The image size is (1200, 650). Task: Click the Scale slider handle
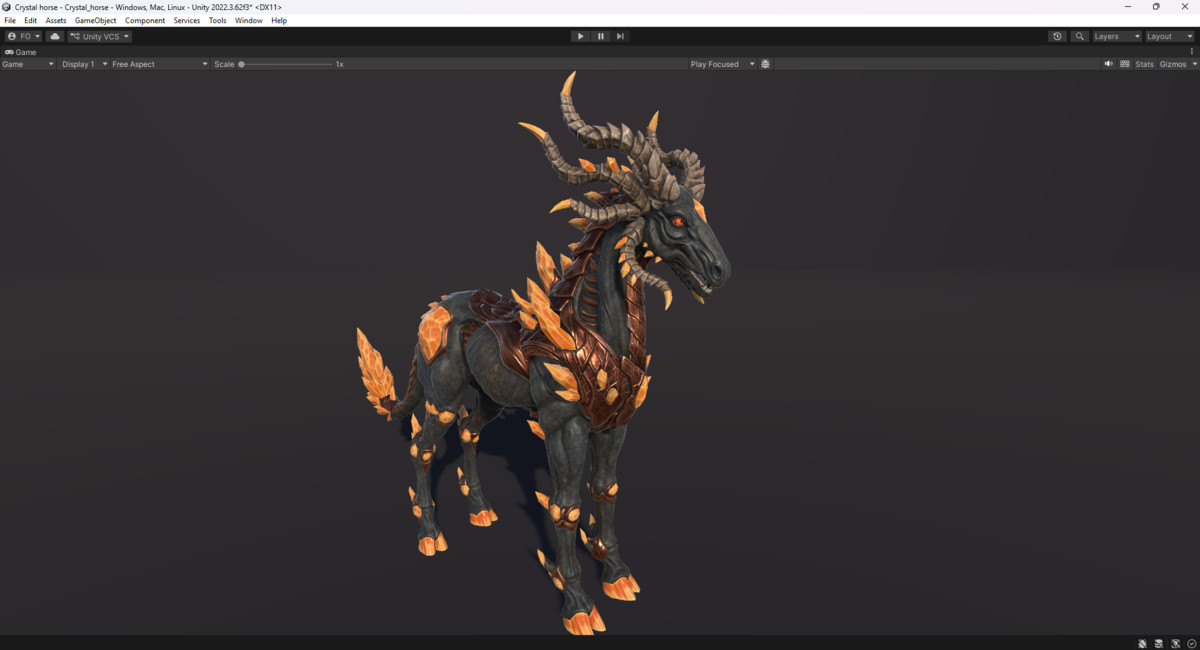point(241,64)
